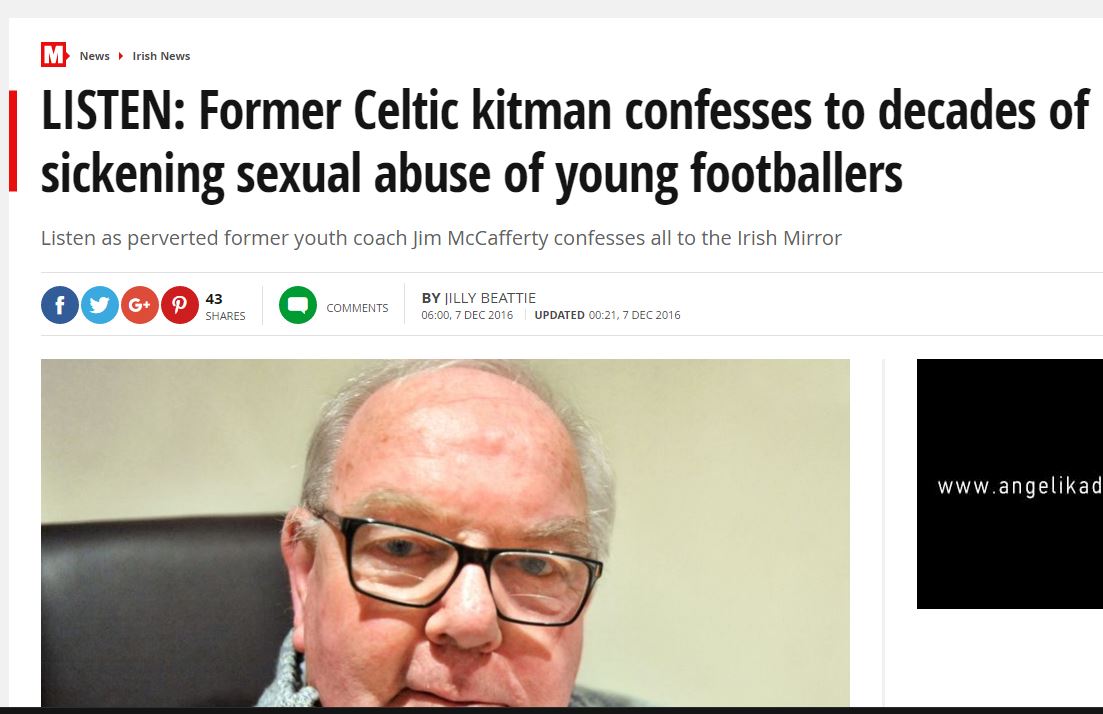Click the updated timestamp 00:21, 7 Dec 2016
The height and width of the screenshot is (714, 1103).
[634, 315]
